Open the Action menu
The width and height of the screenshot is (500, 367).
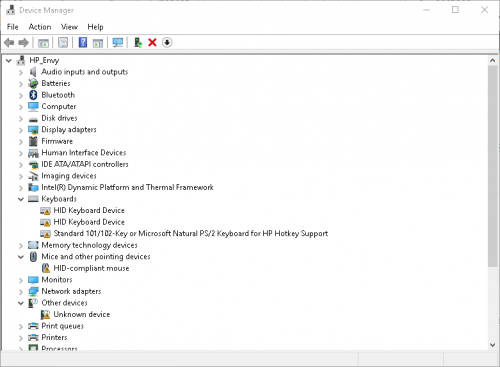(40, 27)
